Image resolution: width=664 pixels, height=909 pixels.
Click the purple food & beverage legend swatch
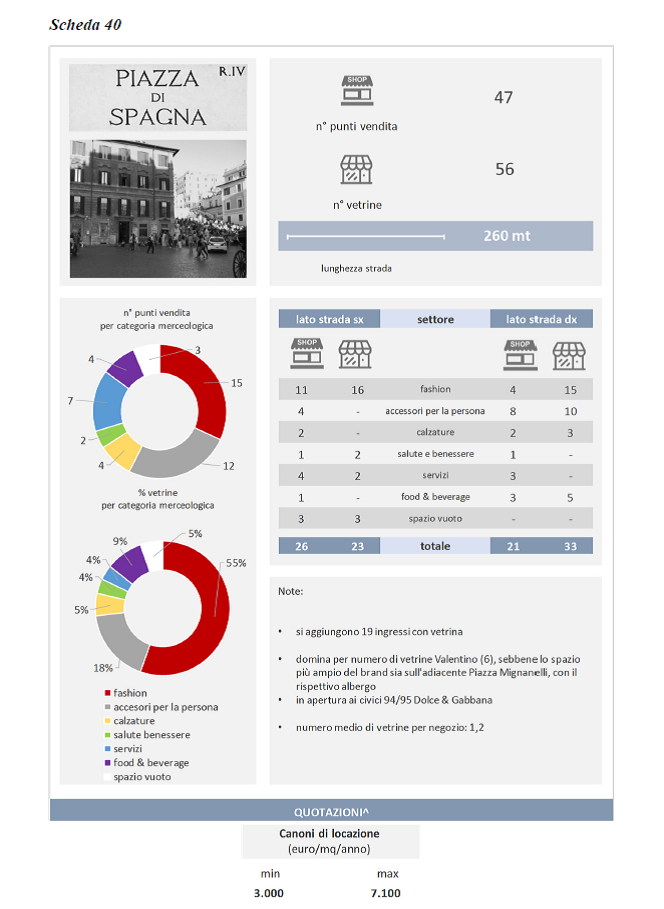pos(107,763)
